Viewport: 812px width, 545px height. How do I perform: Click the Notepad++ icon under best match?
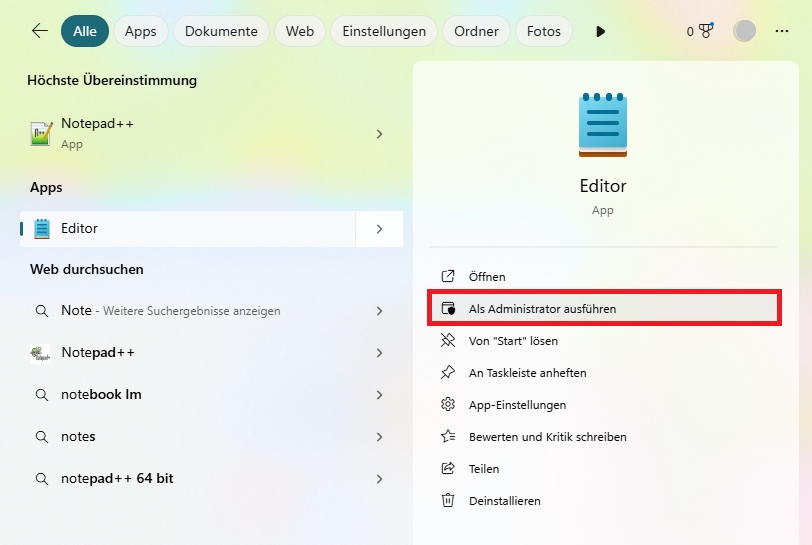[41, 134]
